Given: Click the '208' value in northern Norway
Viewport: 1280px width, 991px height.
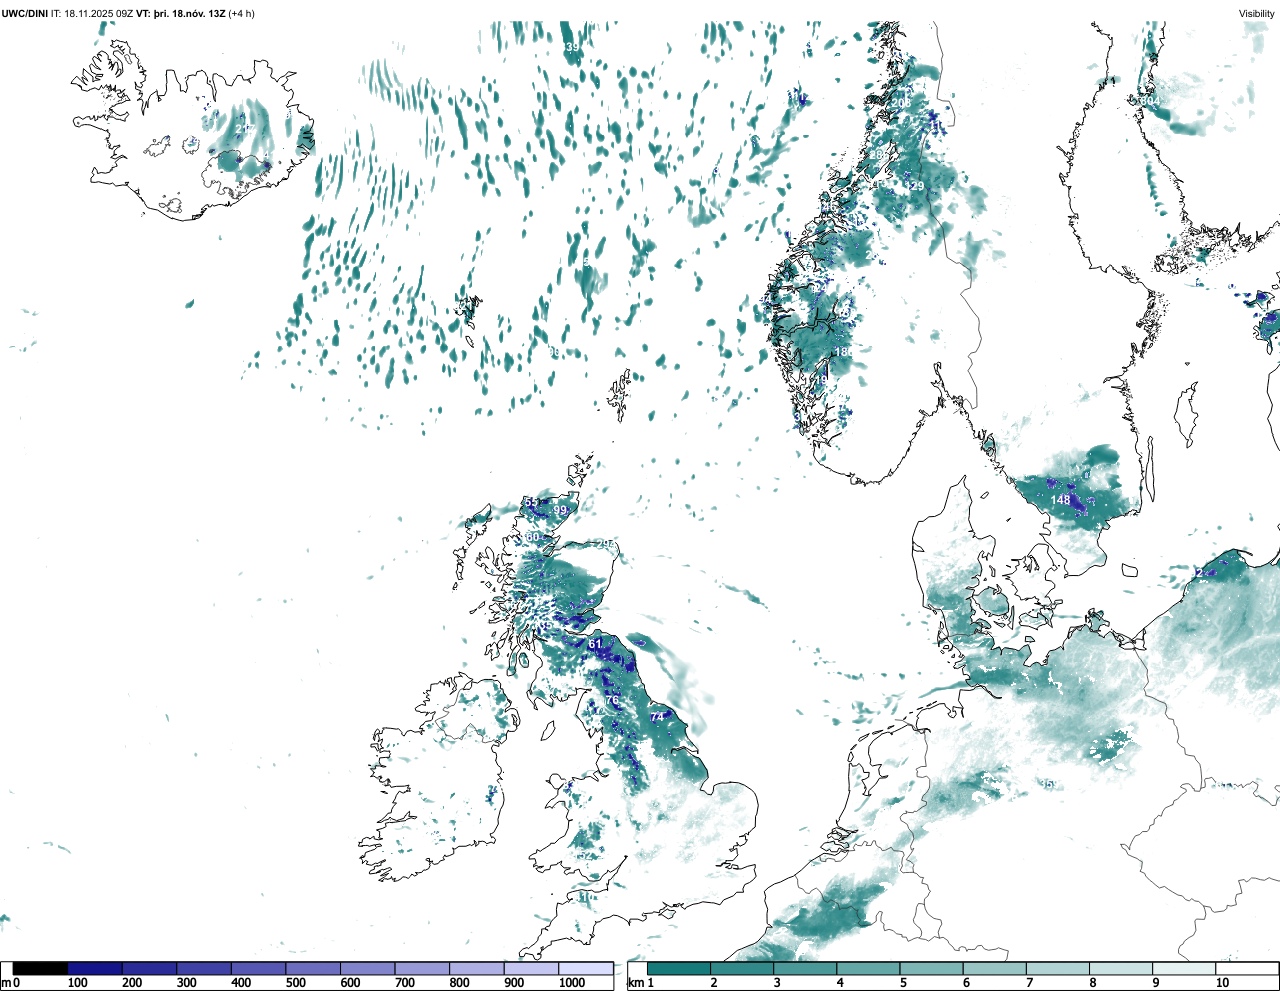Looking at the screenshot, I should coord(901,103).
